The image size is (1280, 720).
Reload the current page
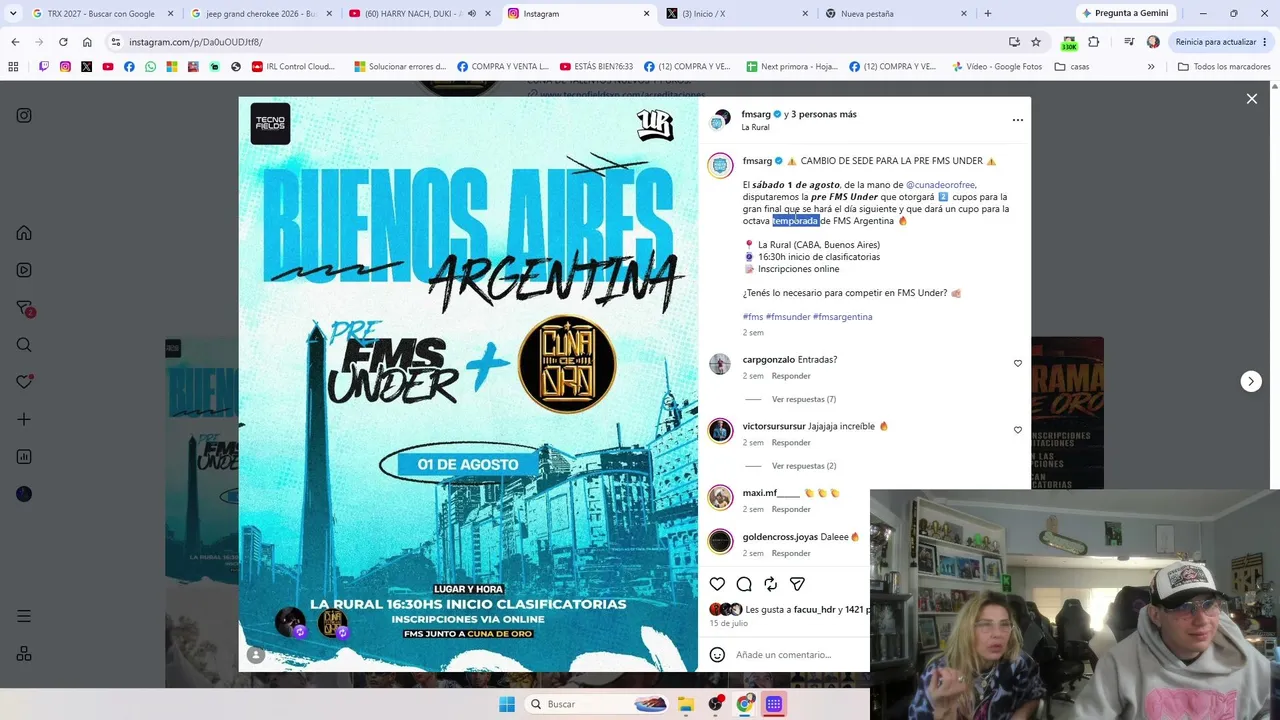point(63,42)
